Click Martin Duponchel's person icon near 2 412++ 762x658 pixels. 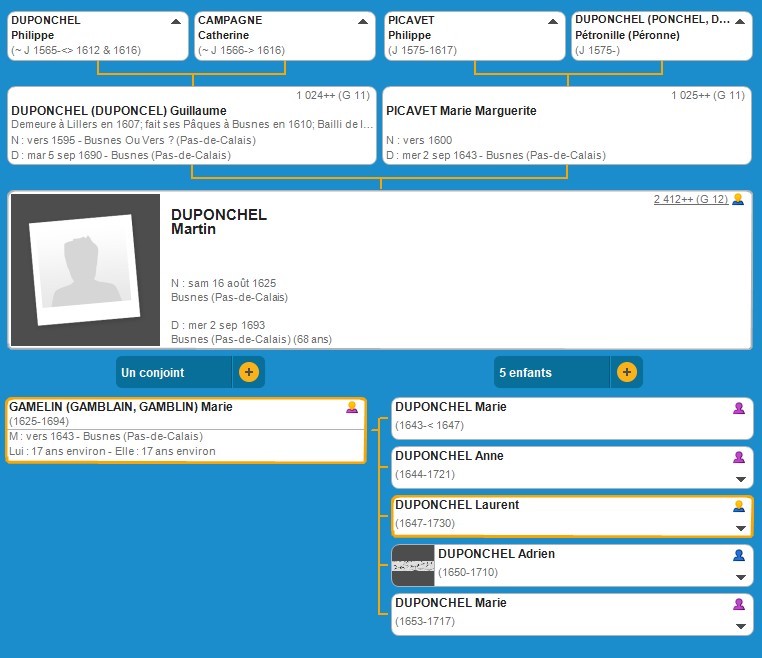738,199
